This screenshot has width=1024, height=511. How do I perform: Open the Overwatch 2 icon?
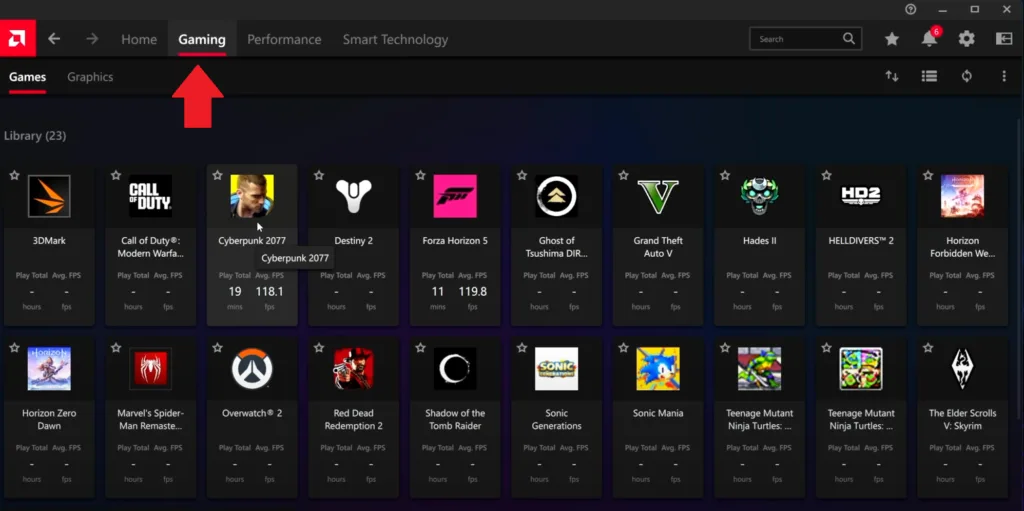[x=252, y=369]
